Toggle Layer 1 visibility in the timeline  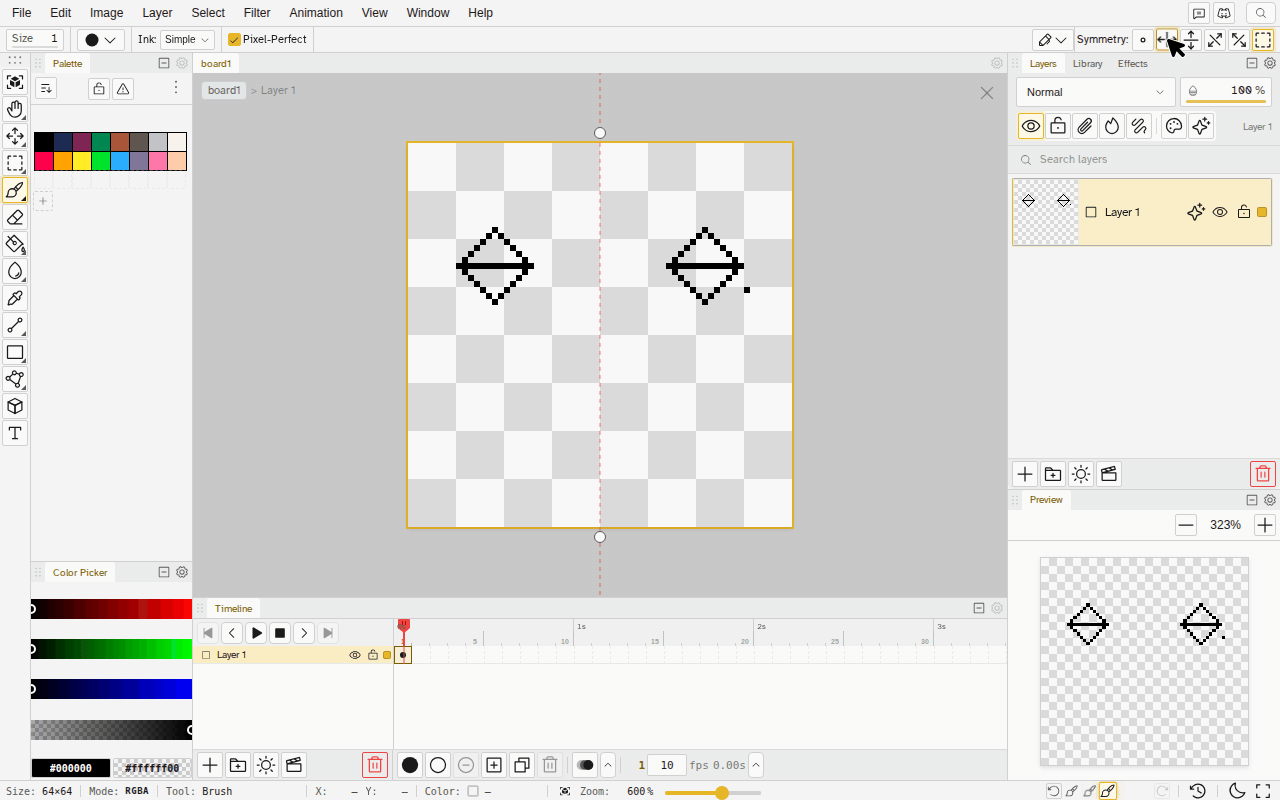pos(354,655)
